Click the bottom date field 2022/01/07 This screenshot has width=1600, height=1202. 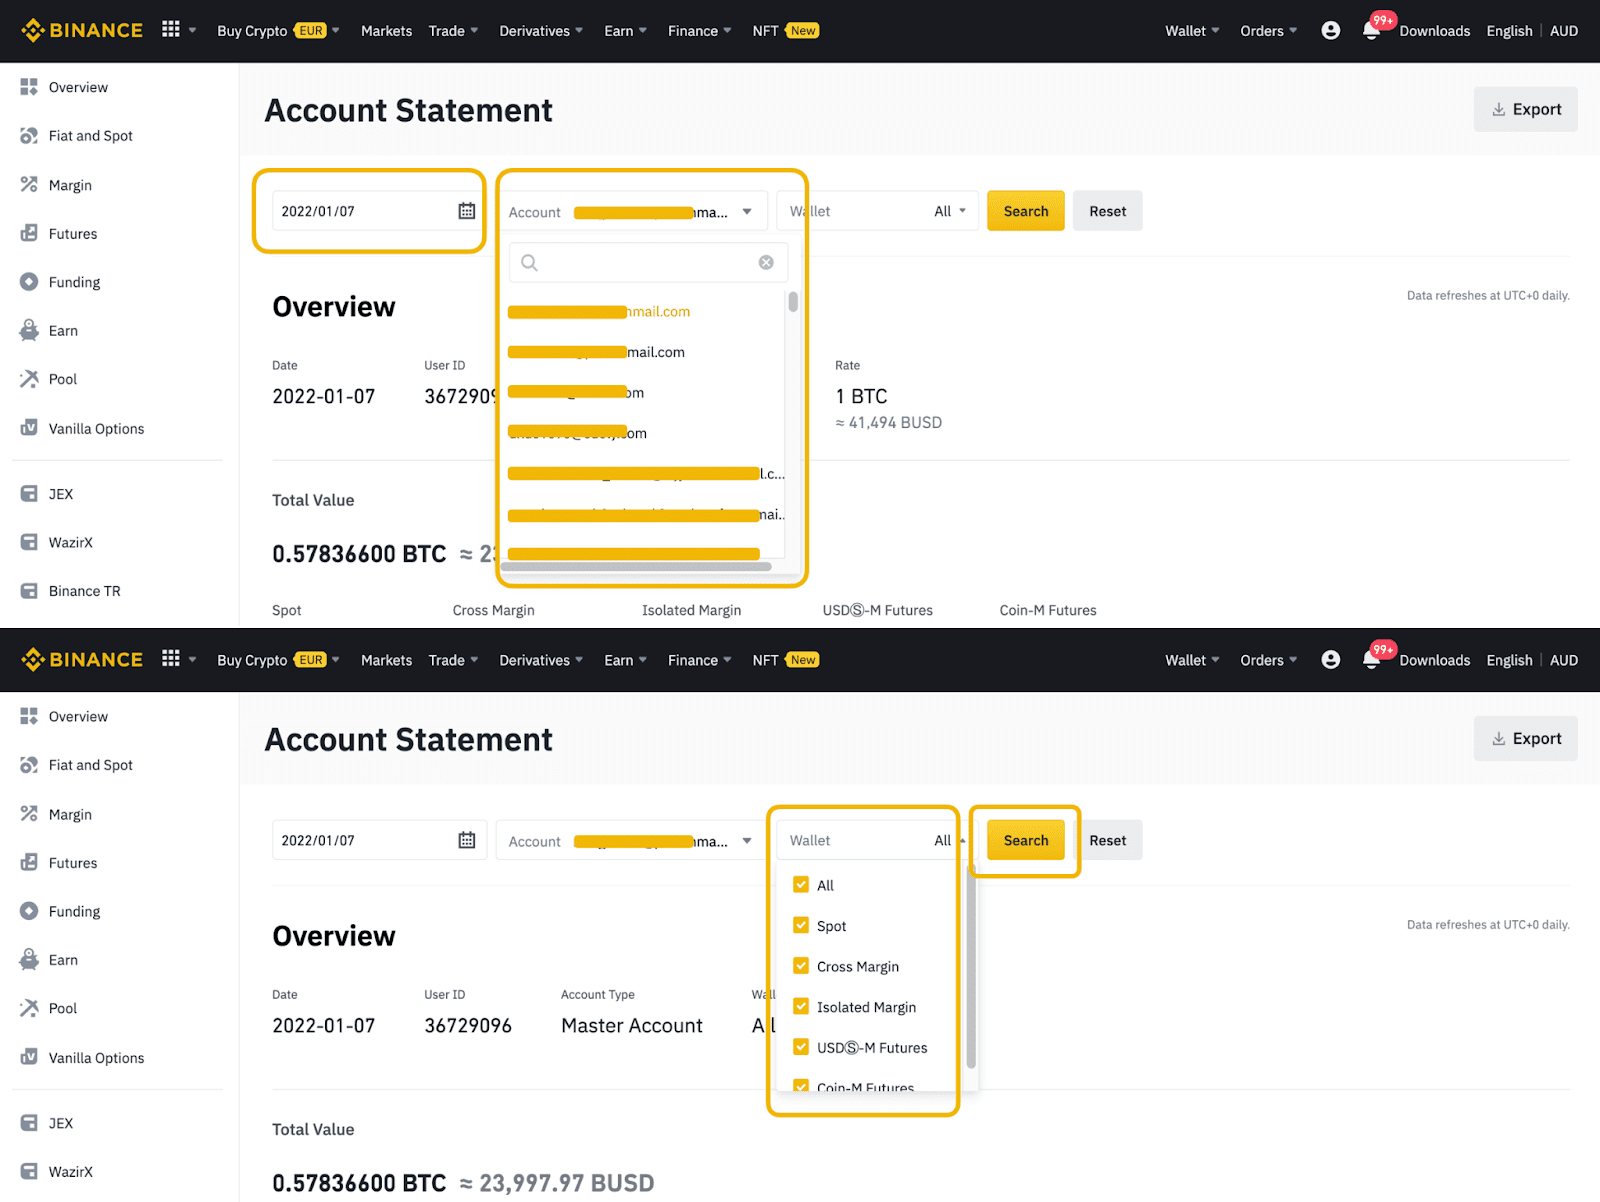pos(379,840)
